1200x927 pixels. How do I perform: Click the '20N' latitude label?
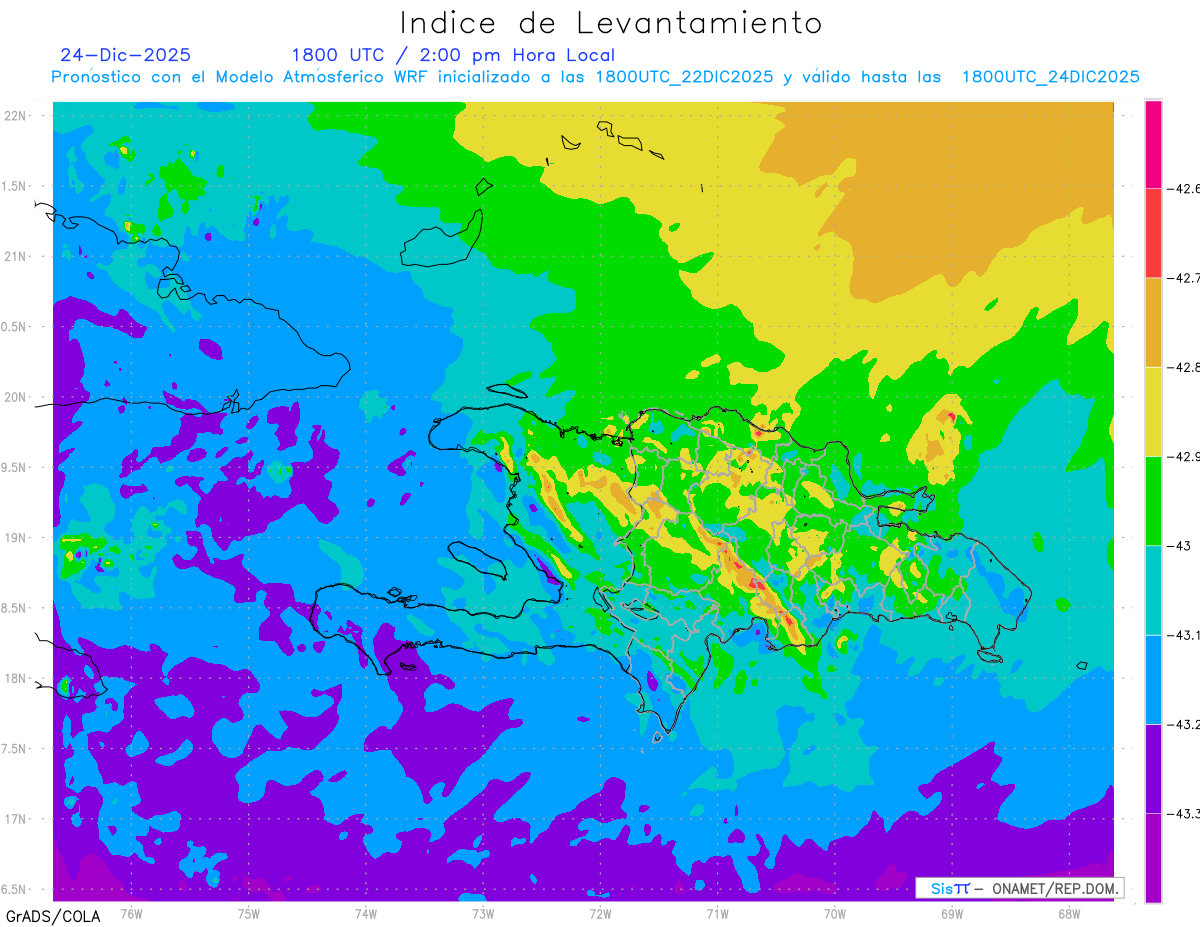point(15,397)
